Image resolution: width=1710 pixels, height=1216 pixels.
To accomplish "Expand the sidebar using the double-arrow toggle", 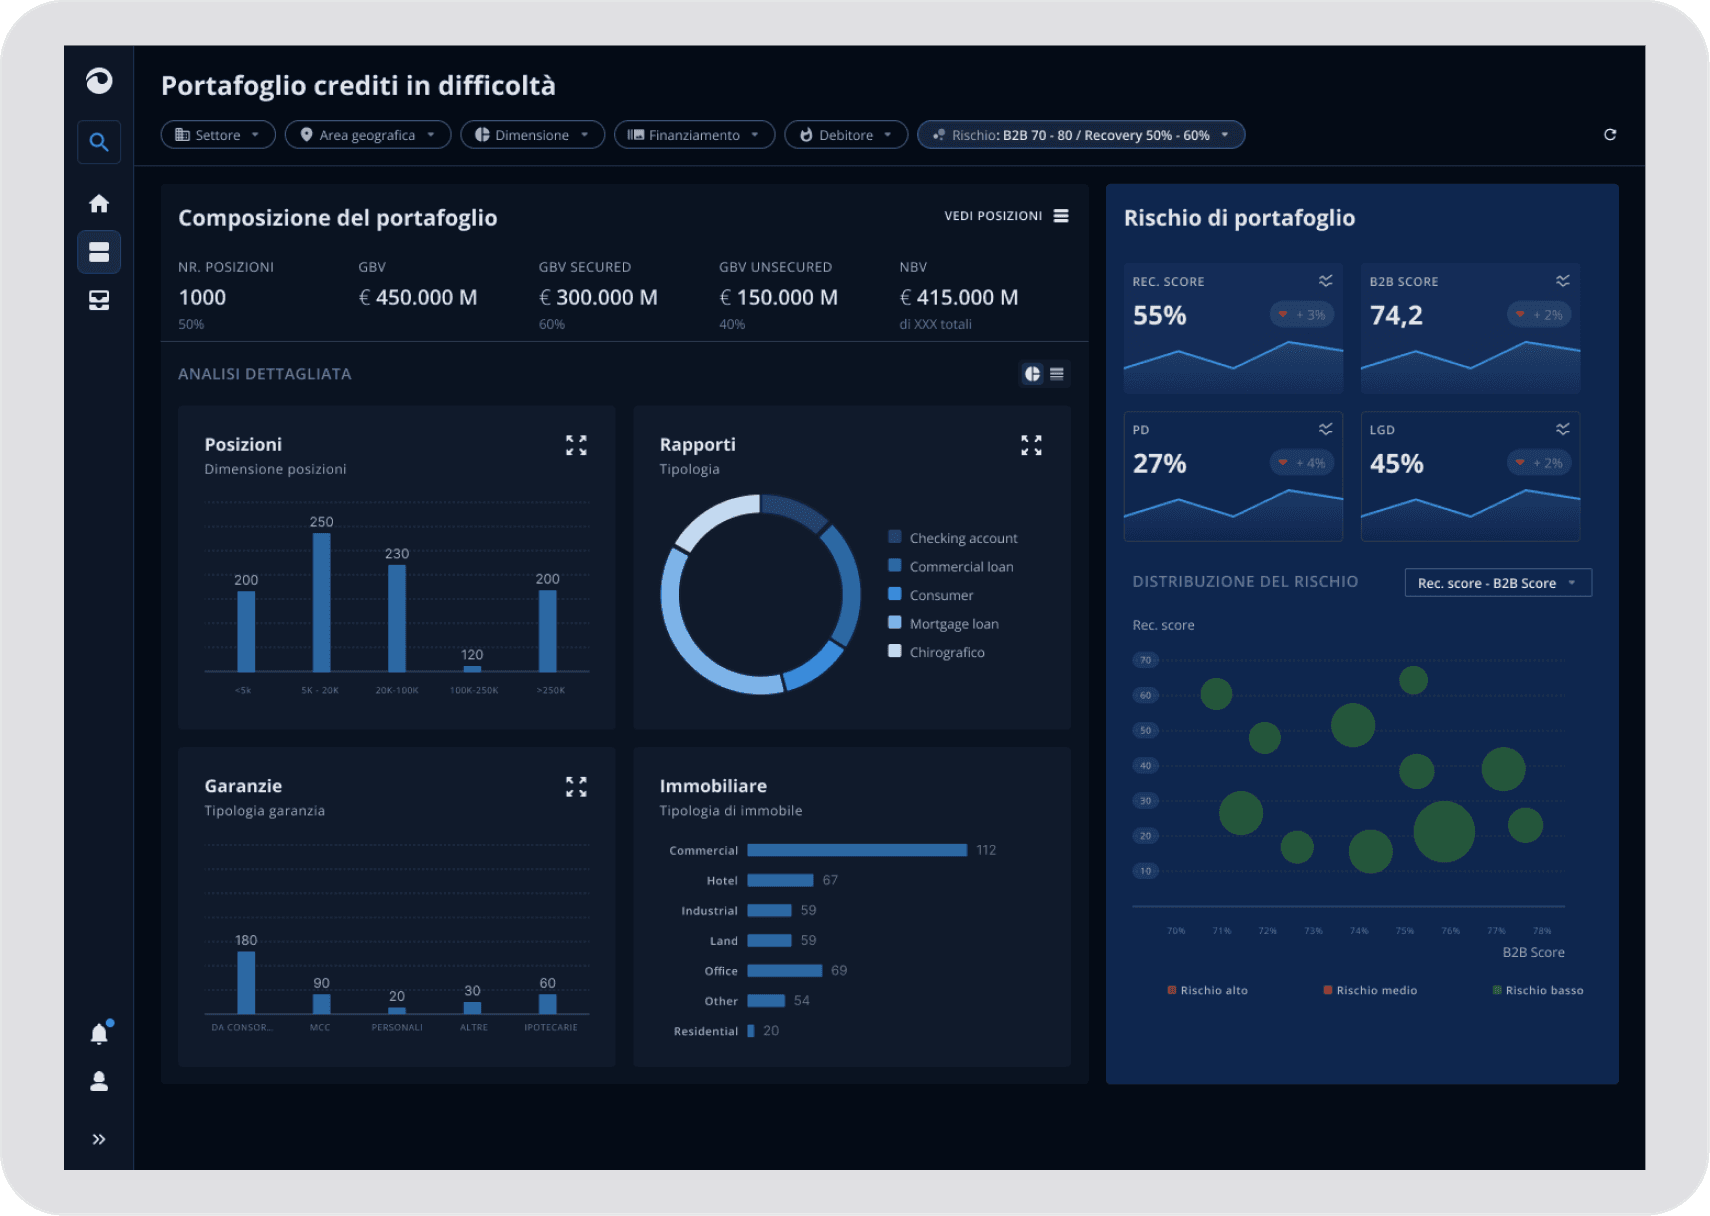I will click(x=98, y=1138).
